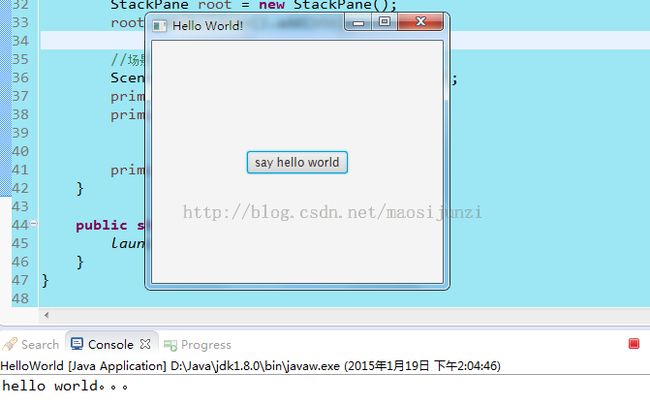Select the Console tab
Viewport: 650px width, 404px height.
(x=110, y=344)
